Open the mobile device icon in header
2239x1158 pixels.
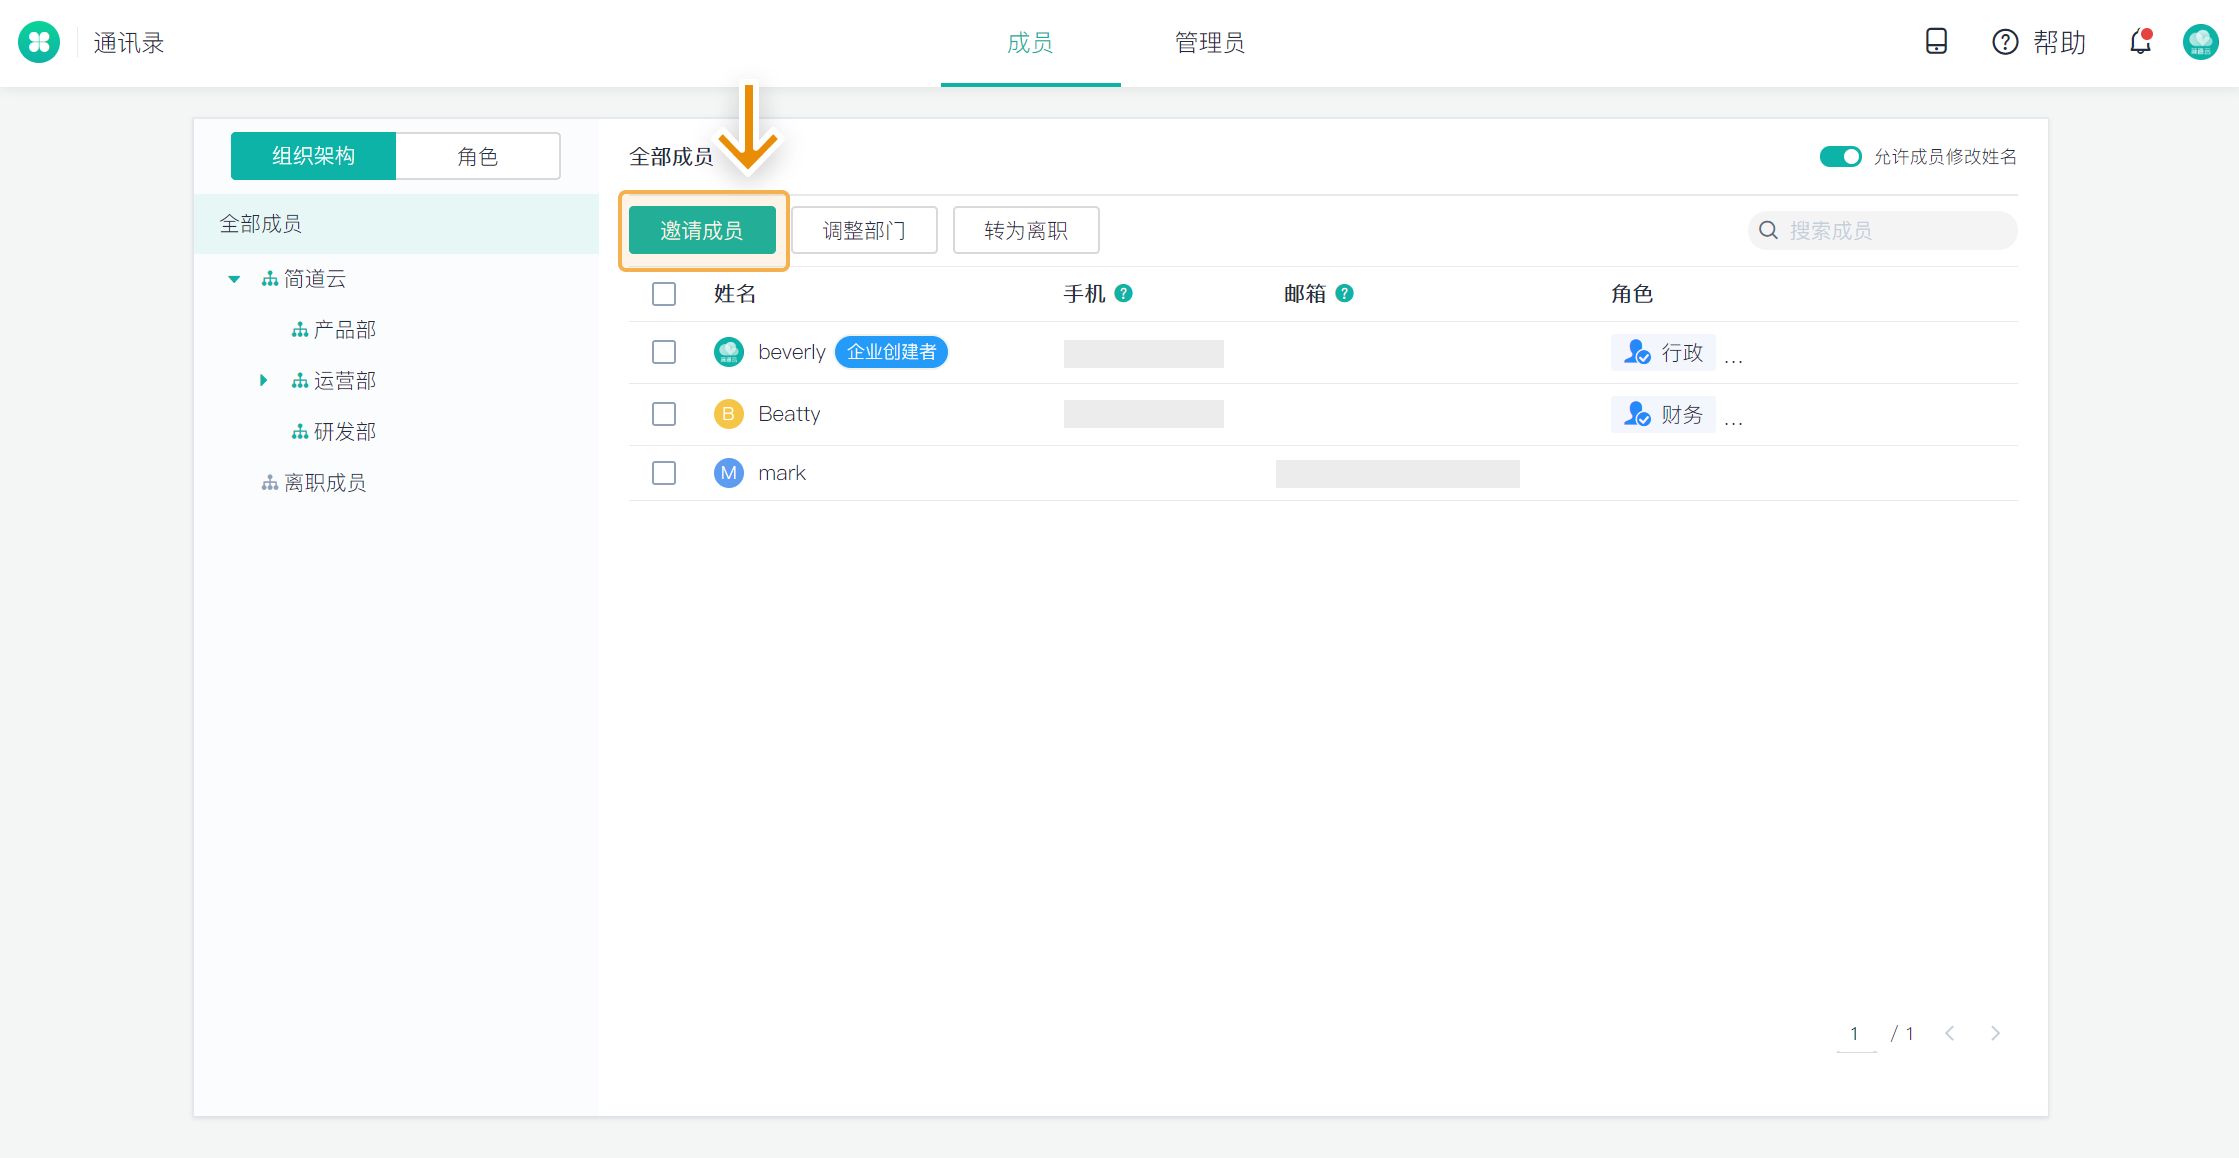coord(1936,42)
